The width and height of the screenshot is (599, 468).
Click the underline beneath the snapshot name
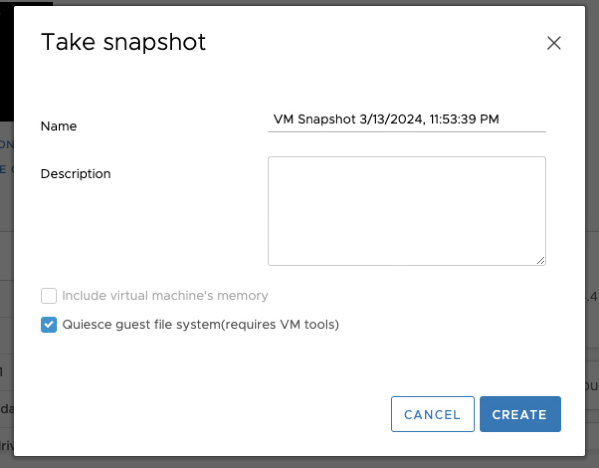(x=407, y=131)
